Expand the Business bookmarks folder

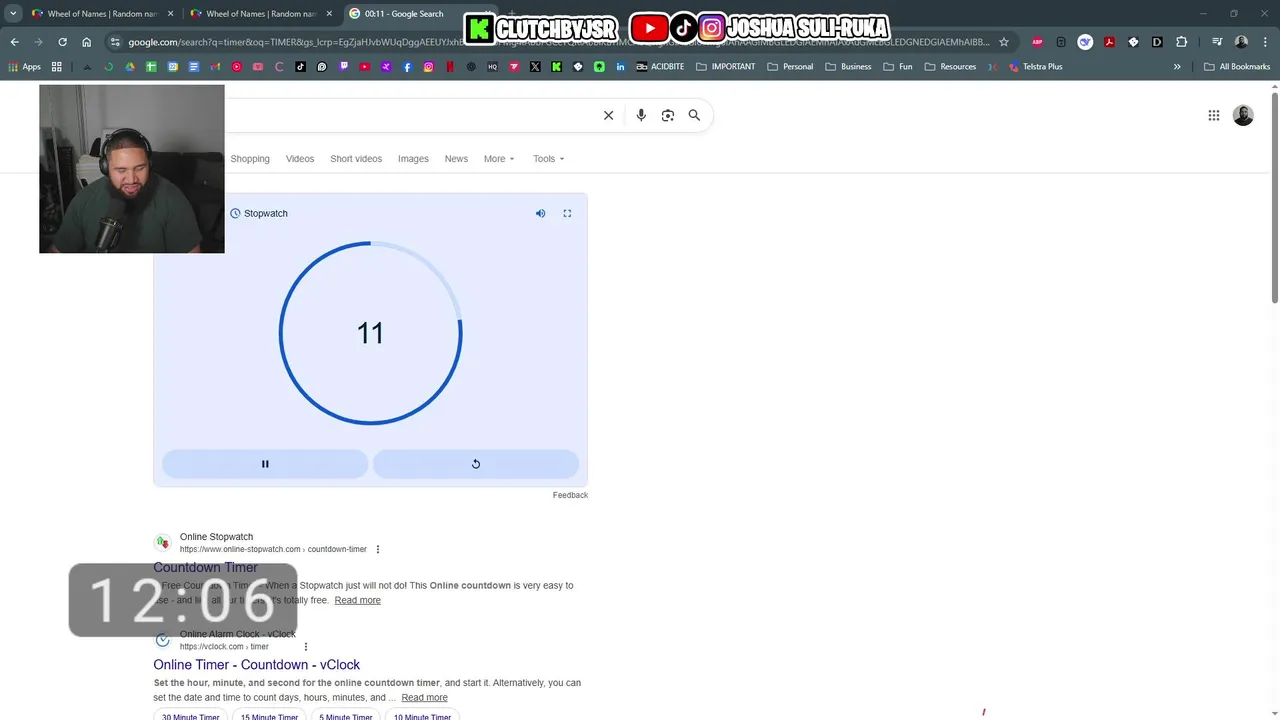point(848,67)
